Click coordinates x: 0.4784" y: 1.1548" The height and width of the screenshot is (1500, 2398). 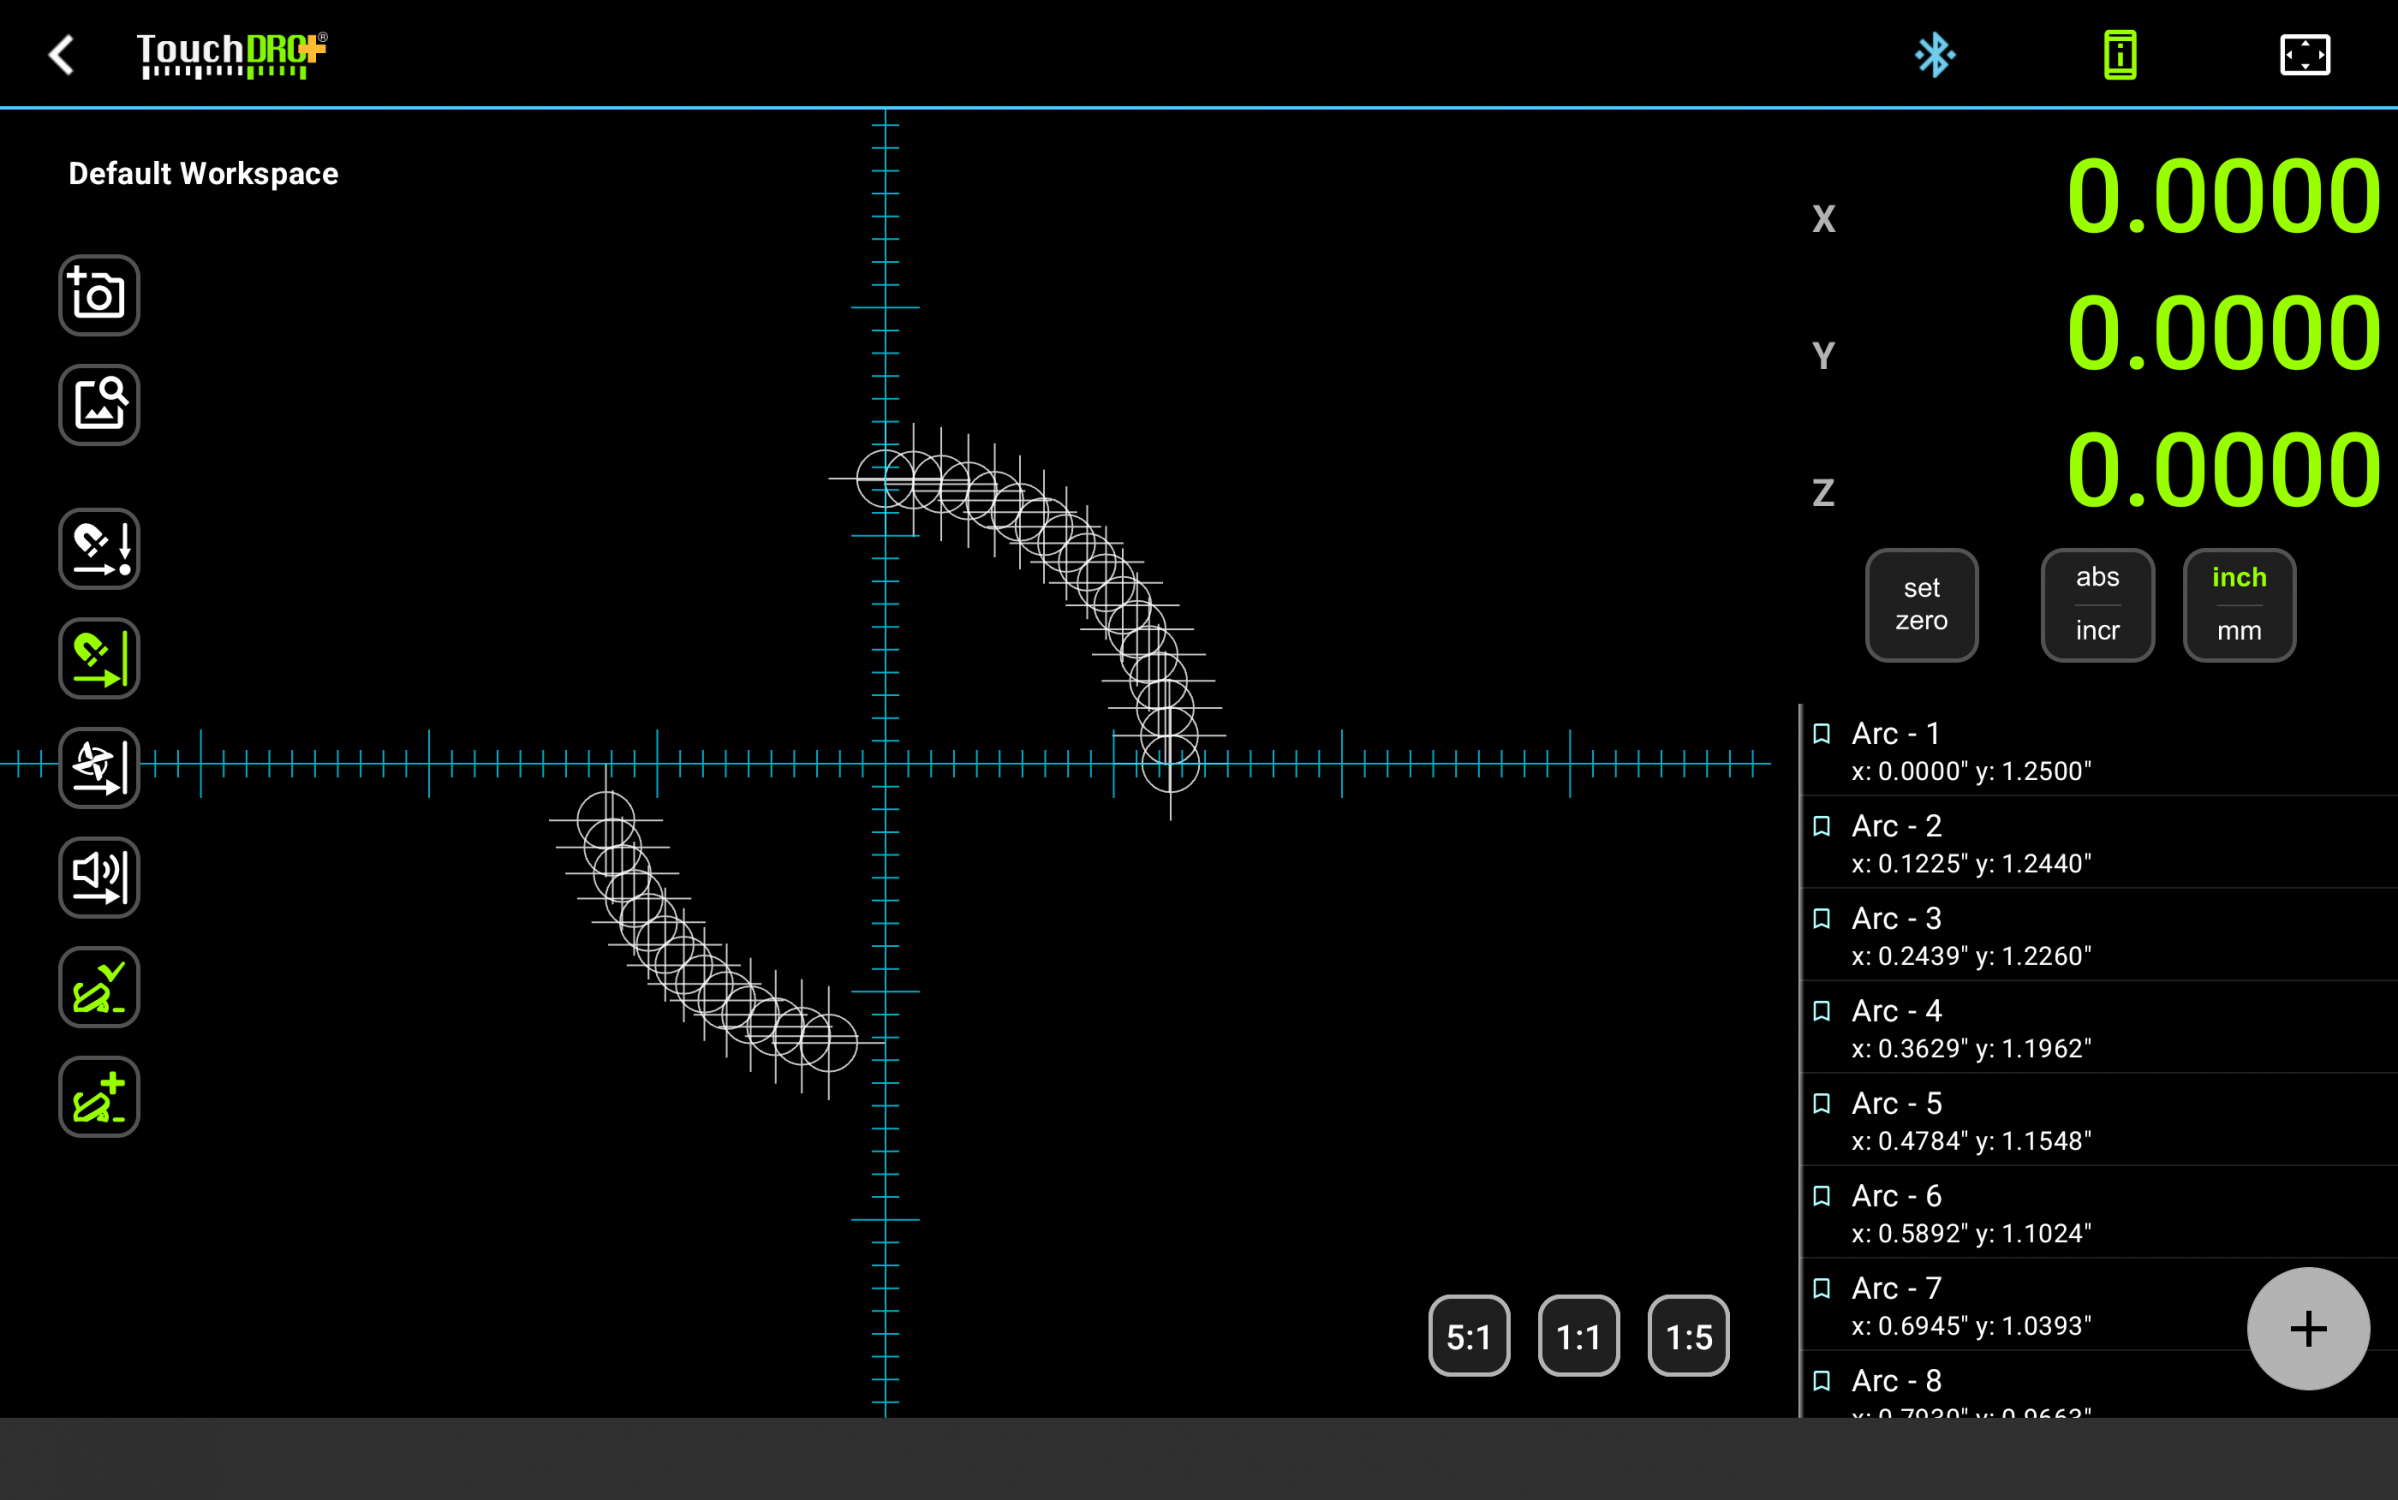(x=1971, y=1141)
